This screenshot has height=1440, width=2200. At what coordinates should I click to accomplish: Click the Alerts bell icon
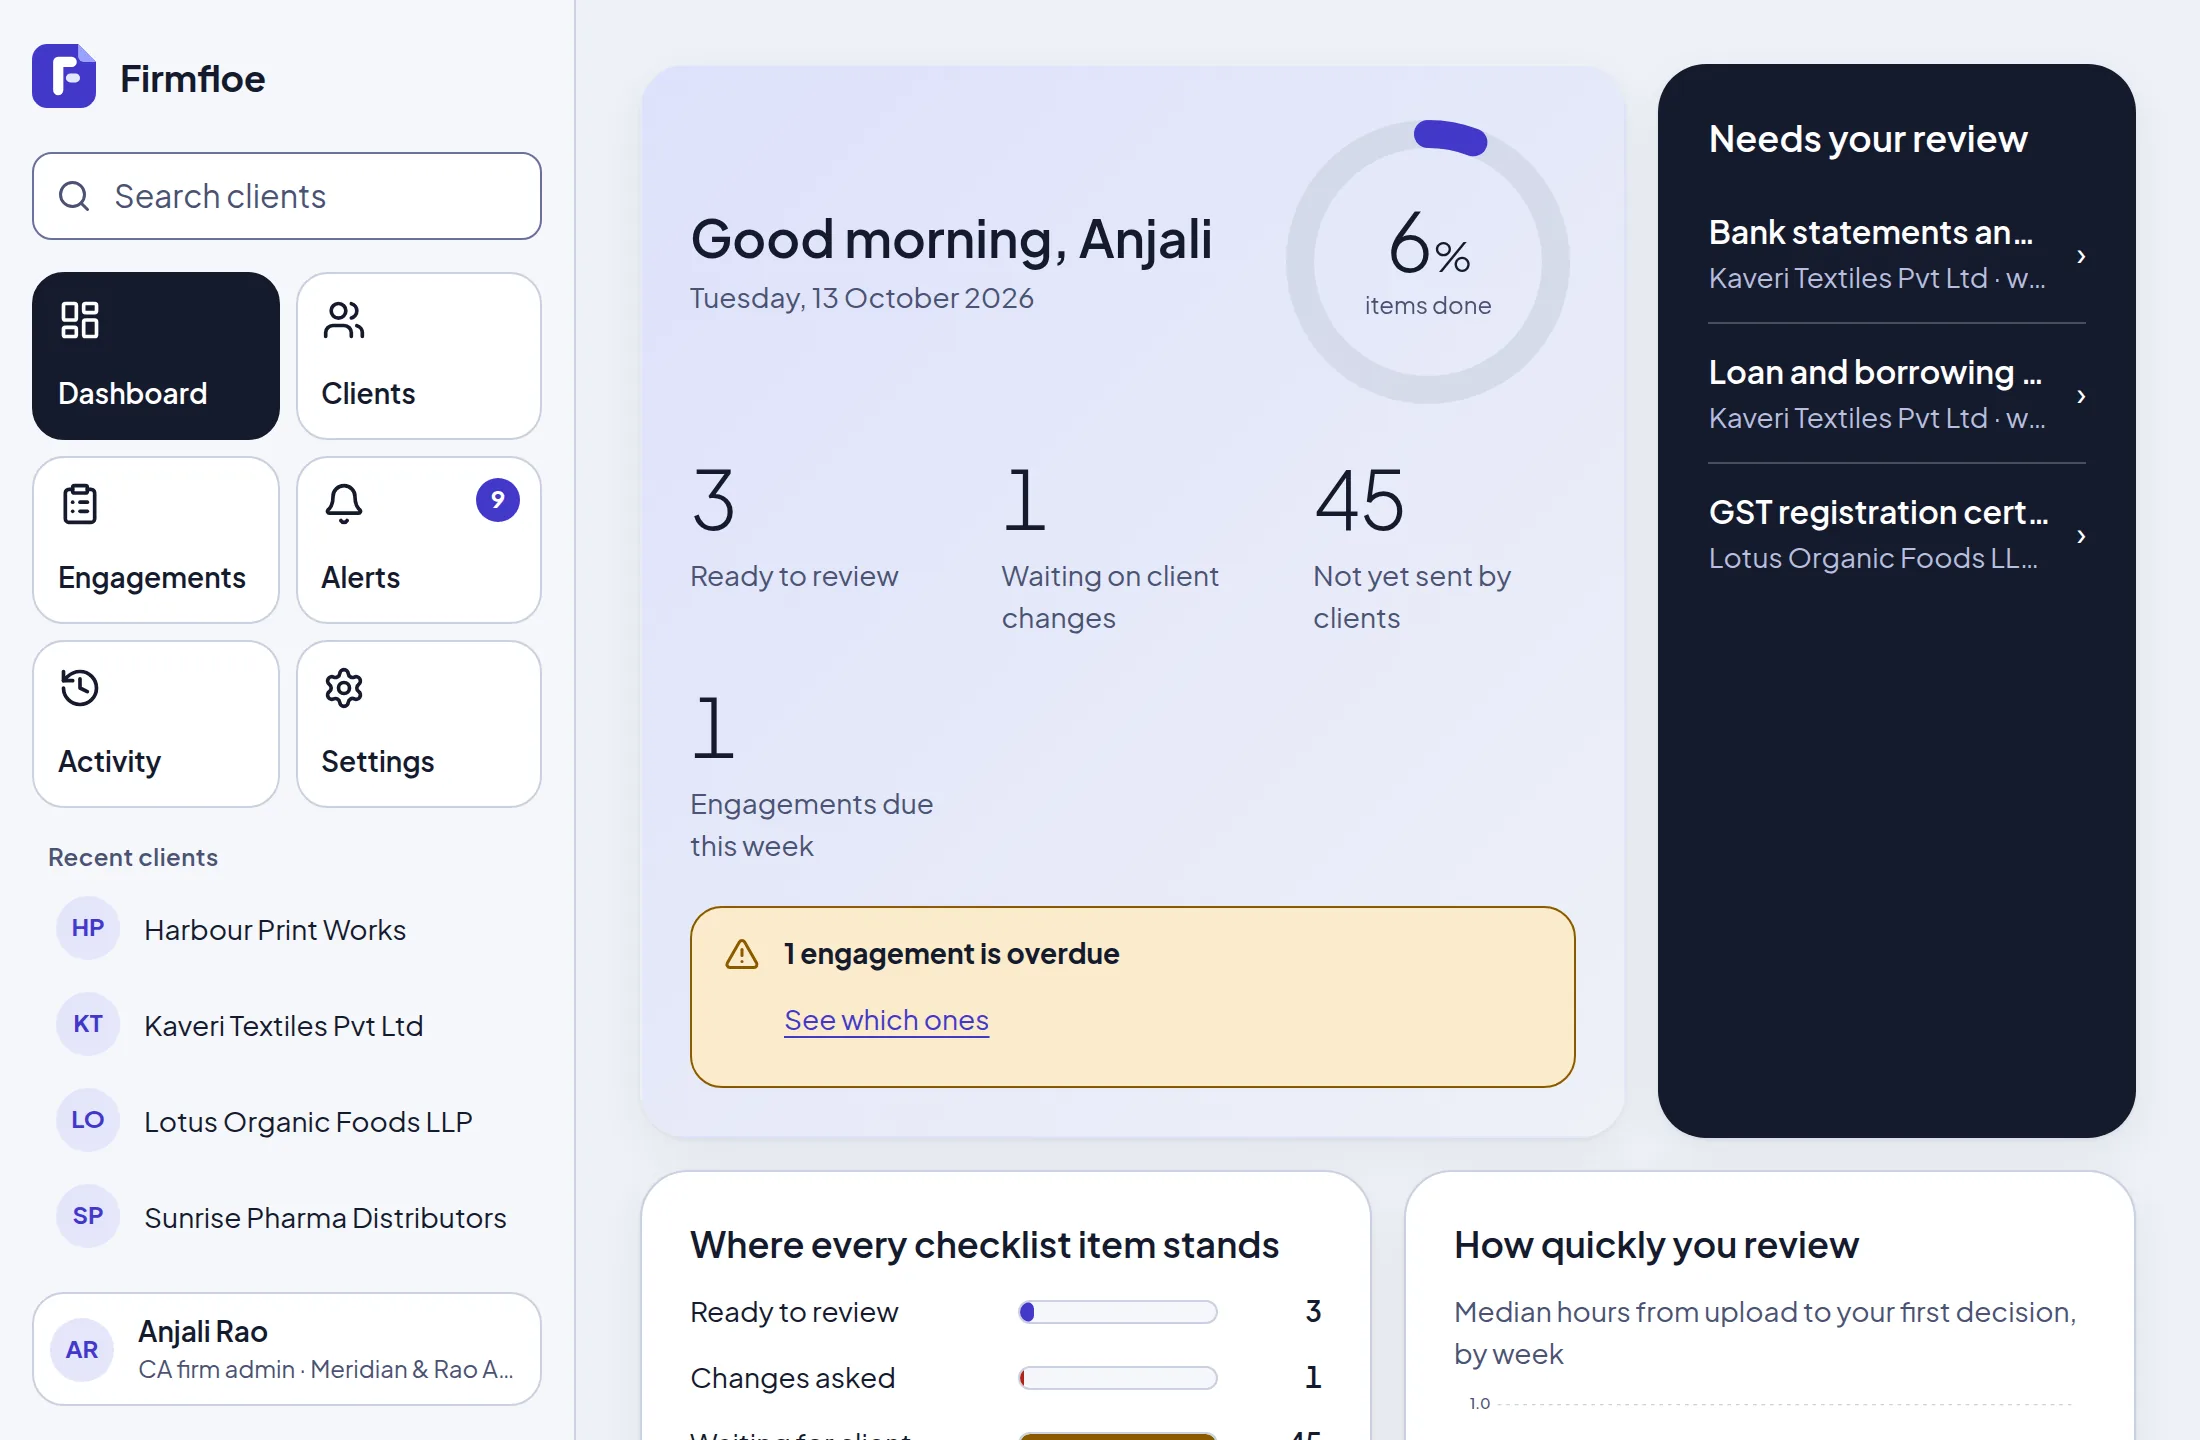pos(344,504)
